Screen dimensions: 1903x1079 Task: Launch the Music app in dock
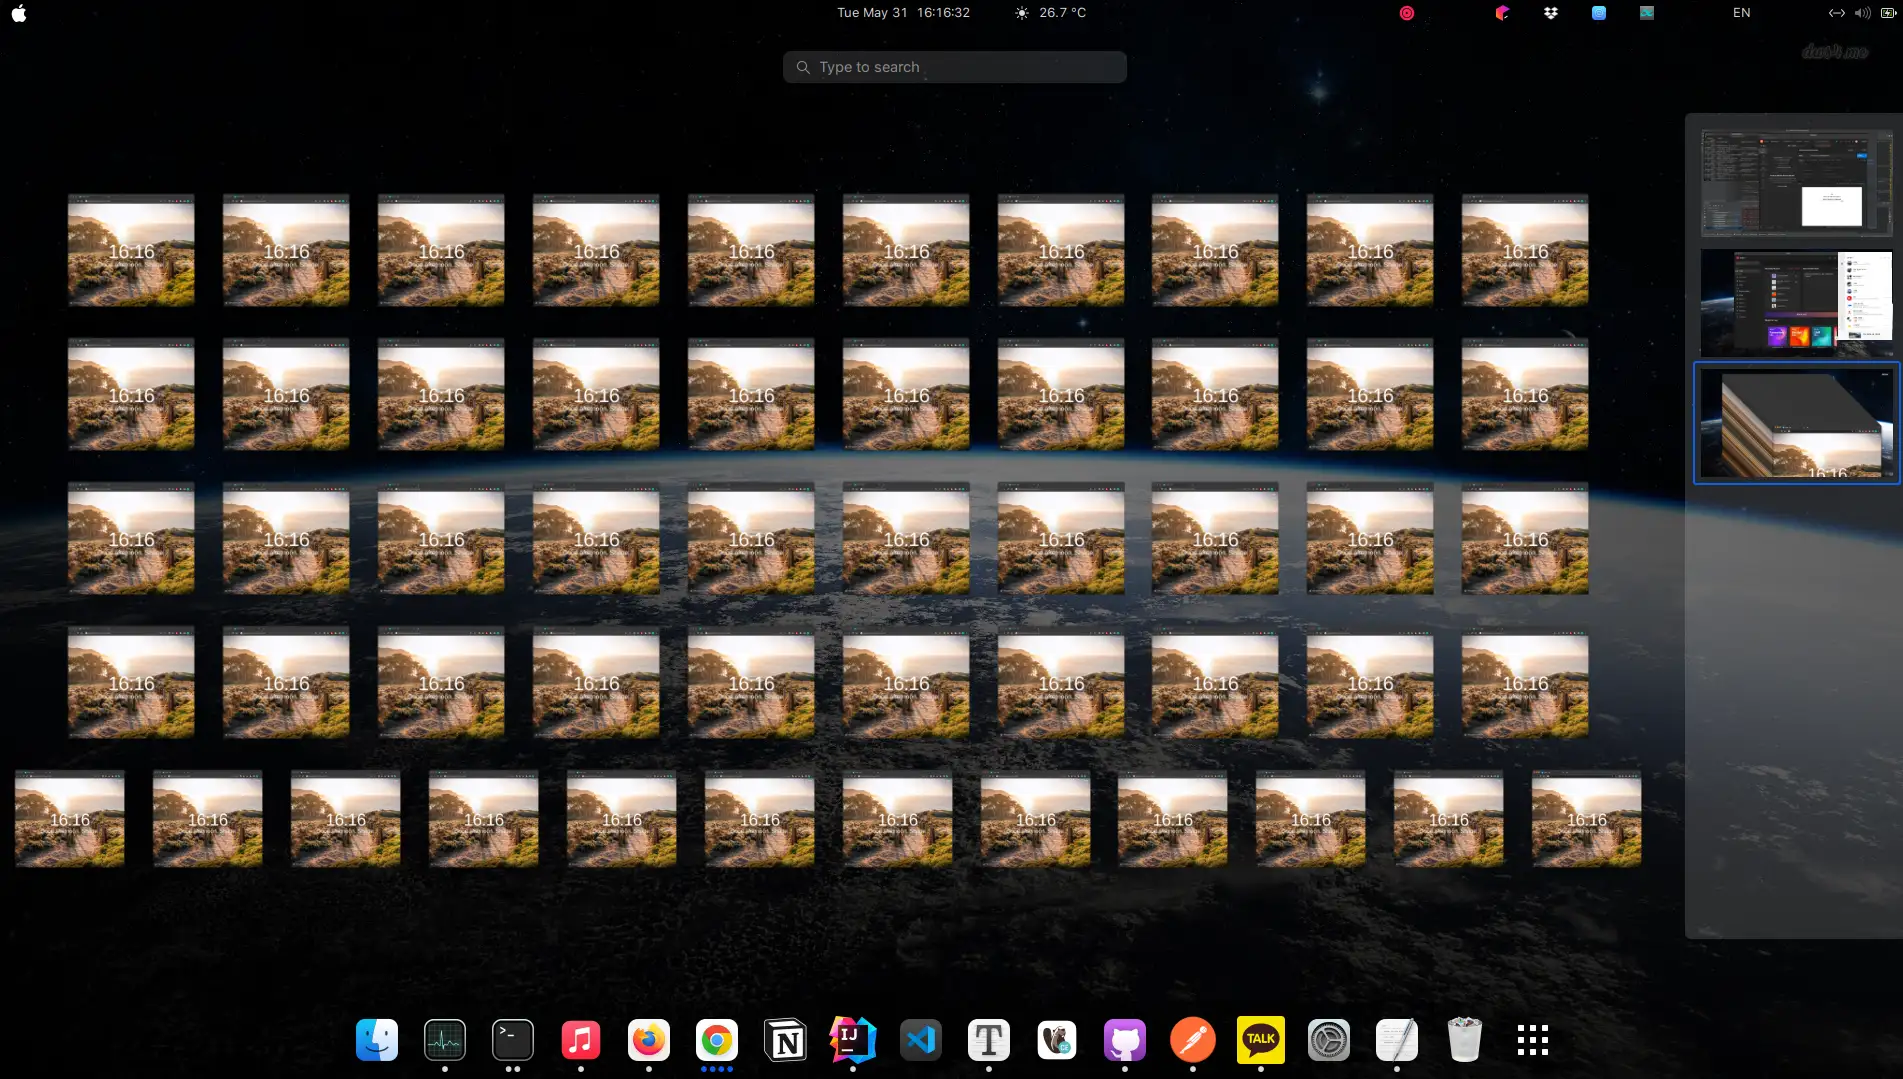[x=581, y=1040]
